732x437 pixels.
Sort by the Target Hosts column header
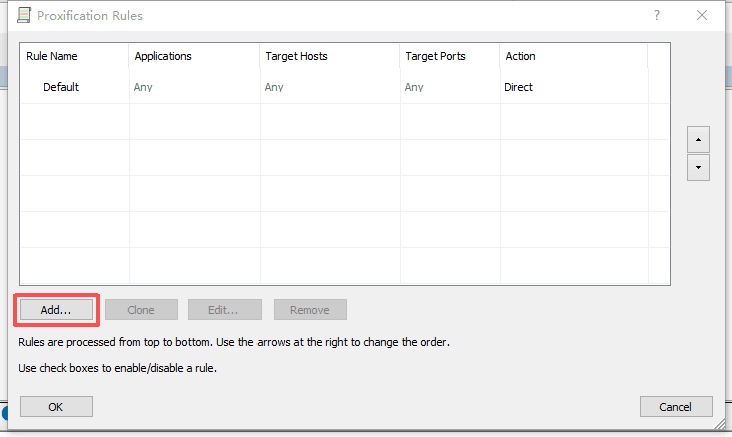click(296, 56)
